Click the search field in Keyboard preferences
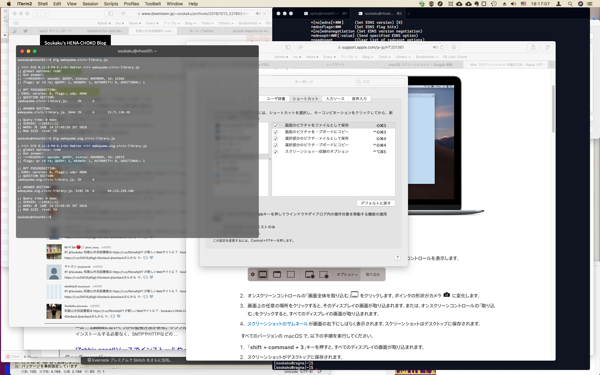Screen dimensions: 600x375 (380, 82)
